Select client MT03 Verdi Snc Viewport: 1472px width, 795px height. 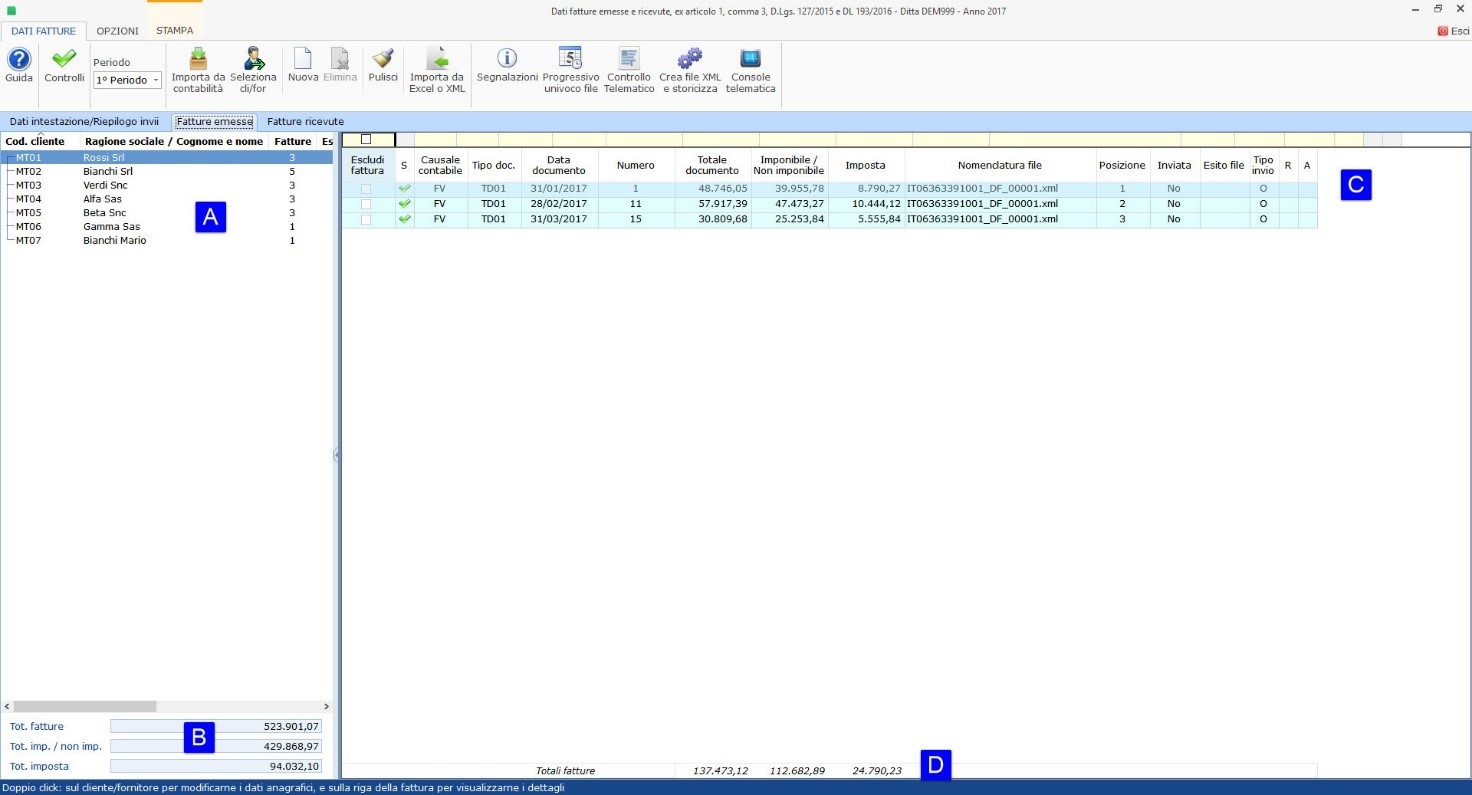(167, 185)
